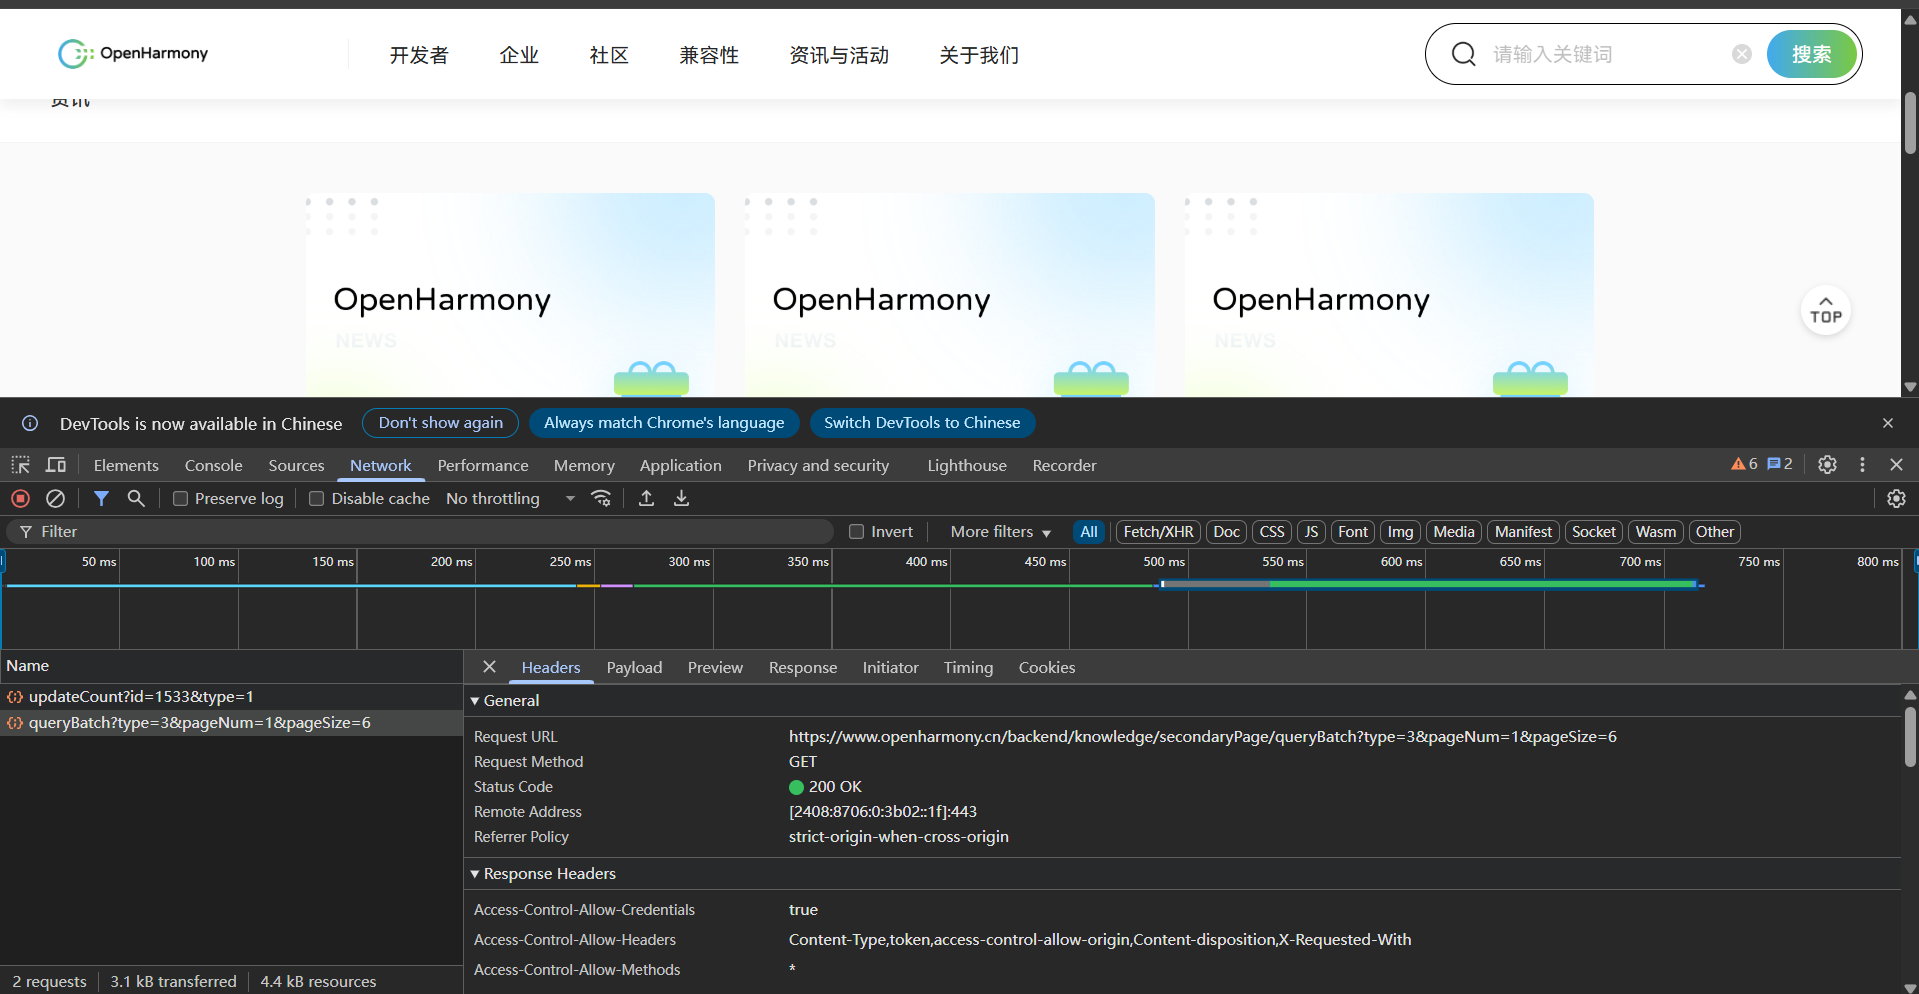This screenshot has height=994, width=1919.
Task: Open the No throttling dropdown
Action: pyautogui.click(x=510, y=499)
